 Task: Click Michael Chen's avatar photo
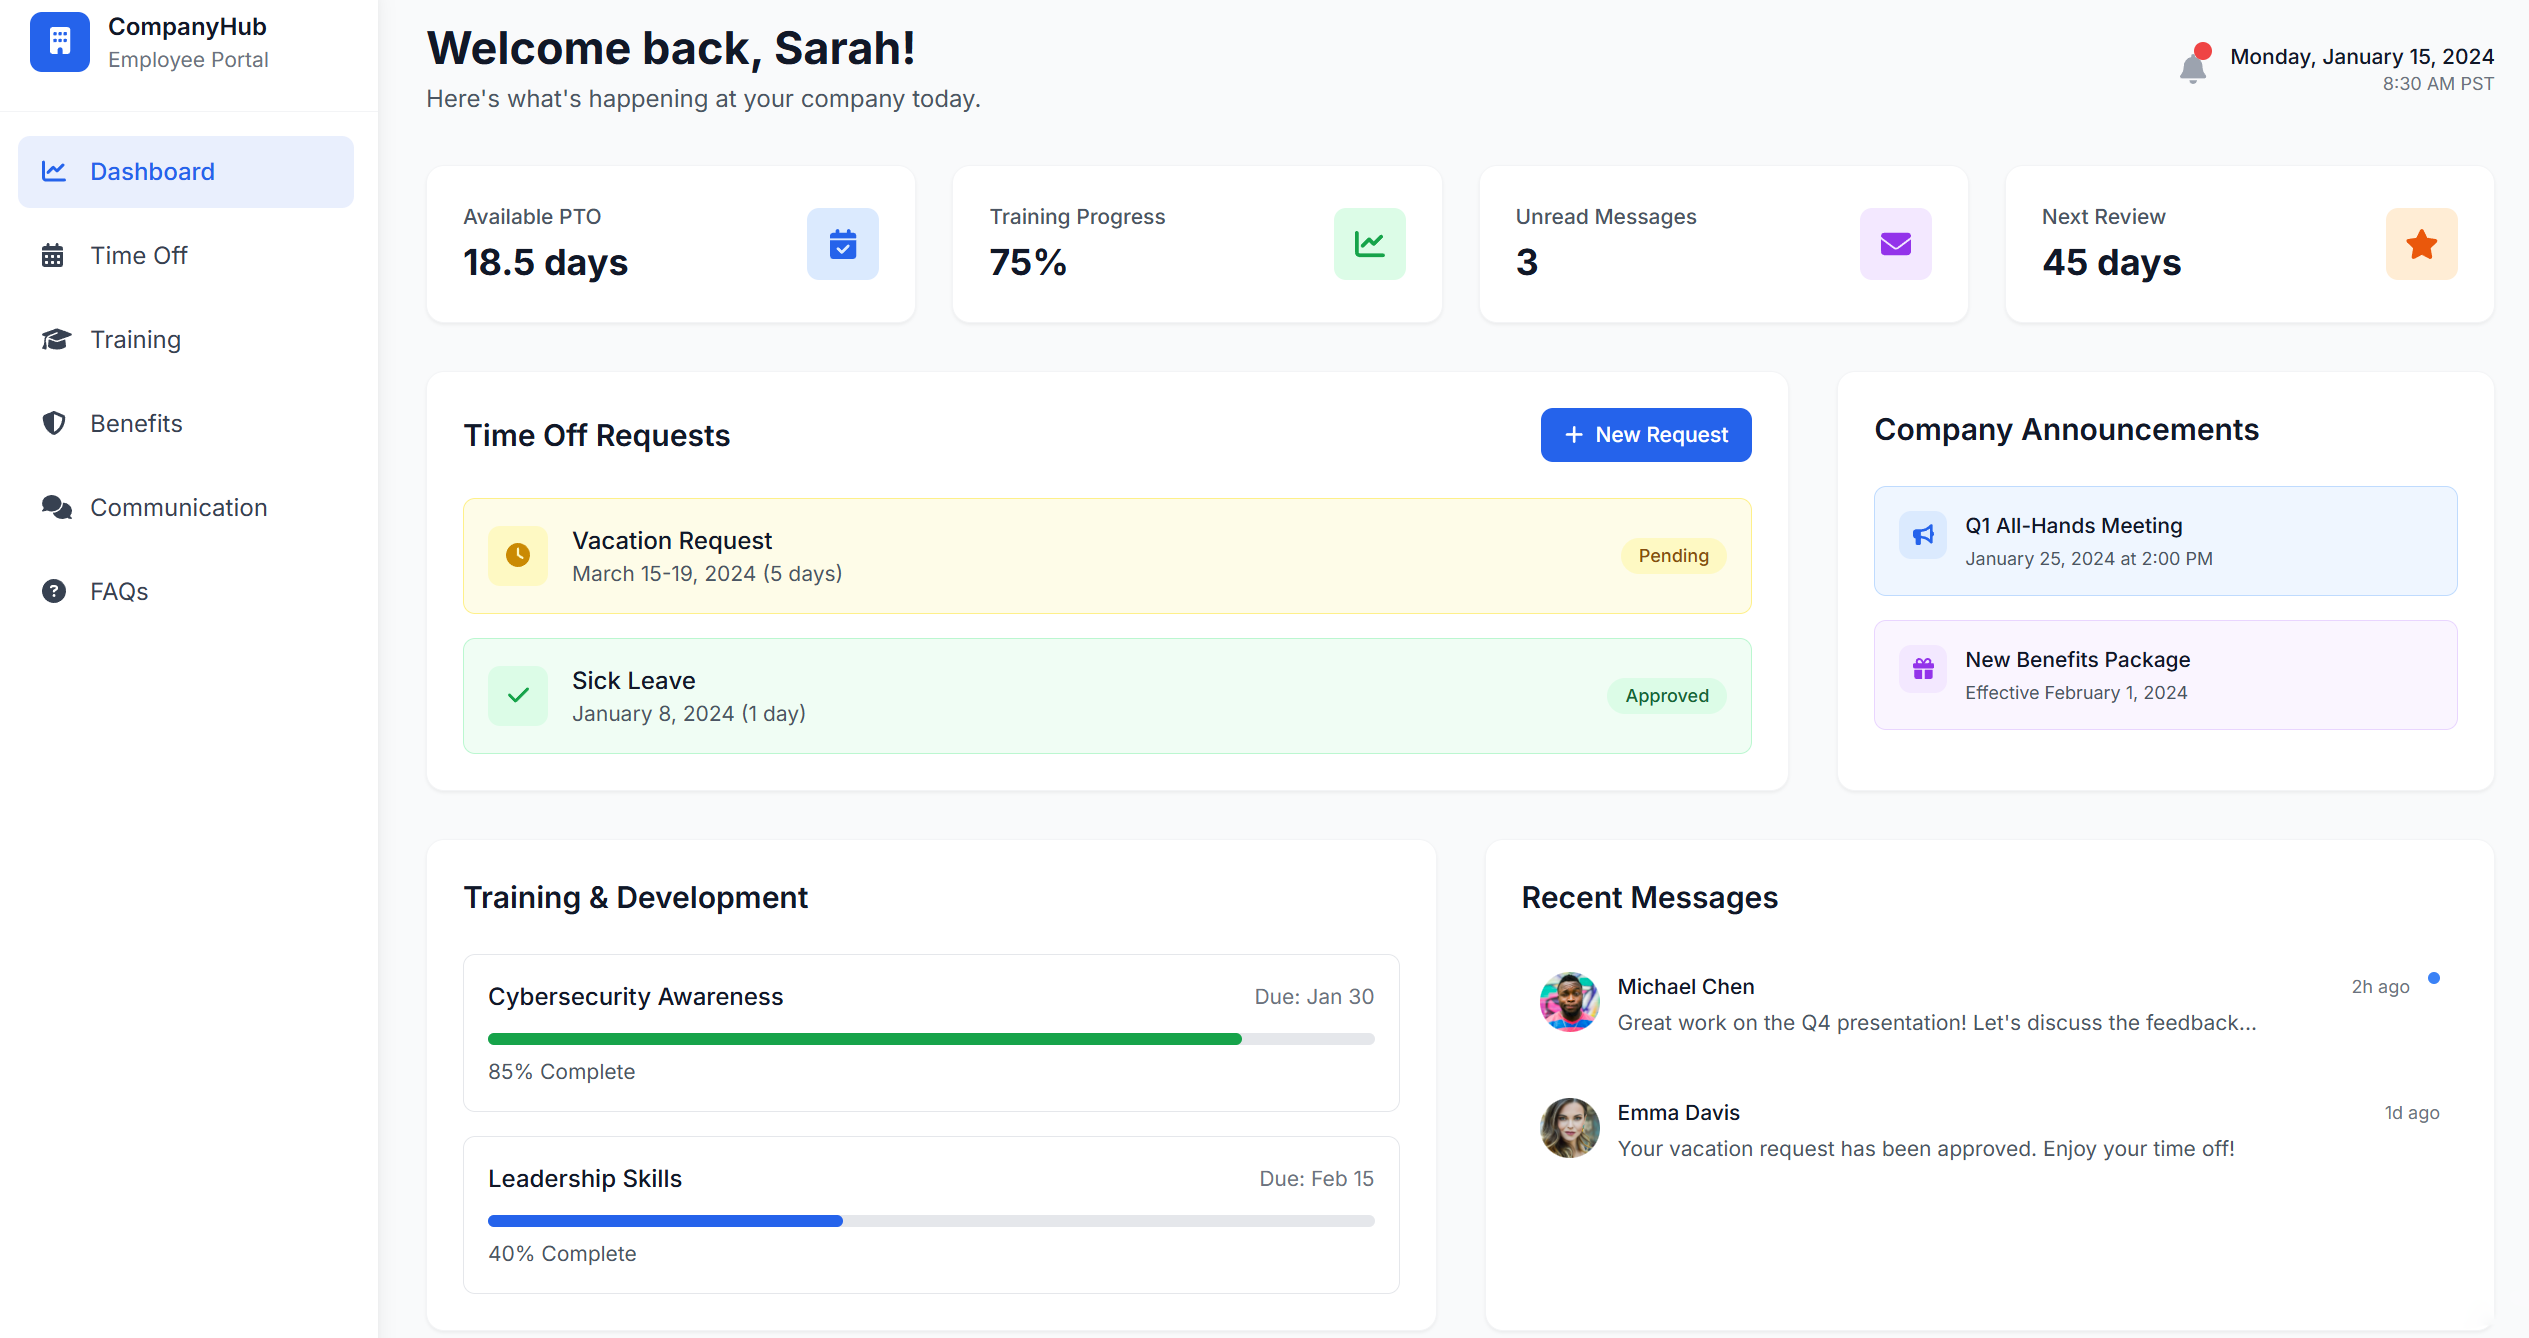(1569, 1002)
